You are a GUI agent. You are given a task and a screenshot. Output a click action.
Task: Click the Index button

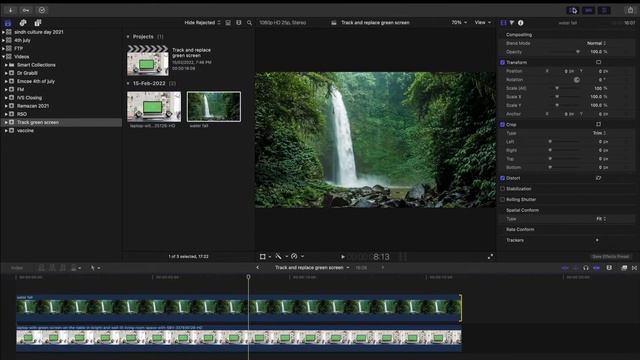tap(17, 268)
